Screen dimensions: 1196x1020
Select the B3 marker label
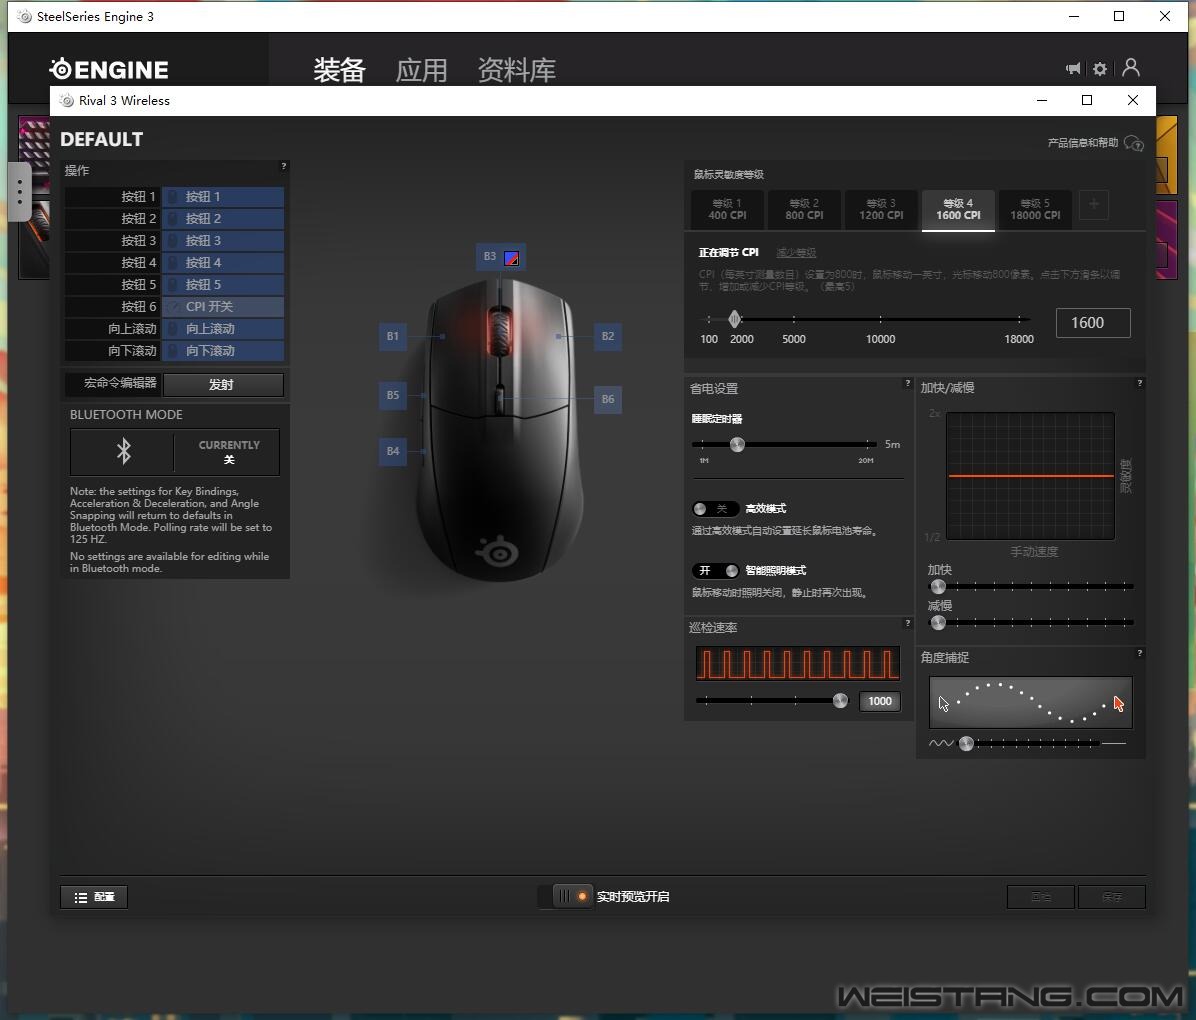pos(490,256)
